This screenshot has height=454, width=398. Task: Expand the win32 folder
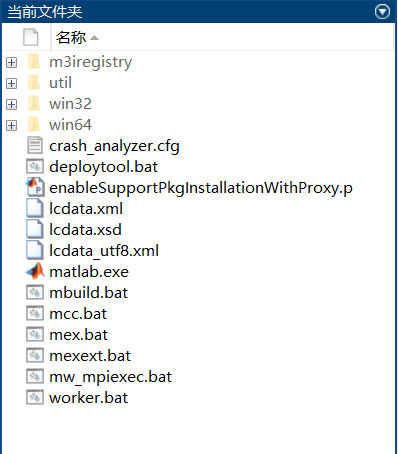coord(12,104)
